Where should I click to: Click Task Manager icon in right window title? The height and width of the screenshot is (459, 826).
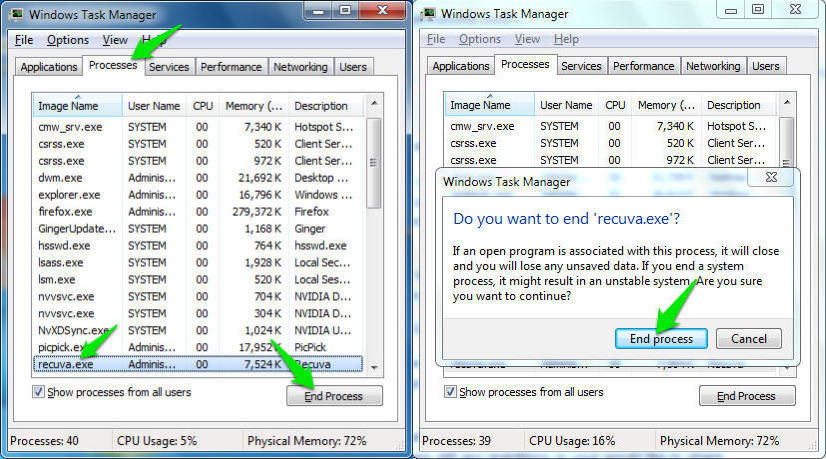point(429,13)
